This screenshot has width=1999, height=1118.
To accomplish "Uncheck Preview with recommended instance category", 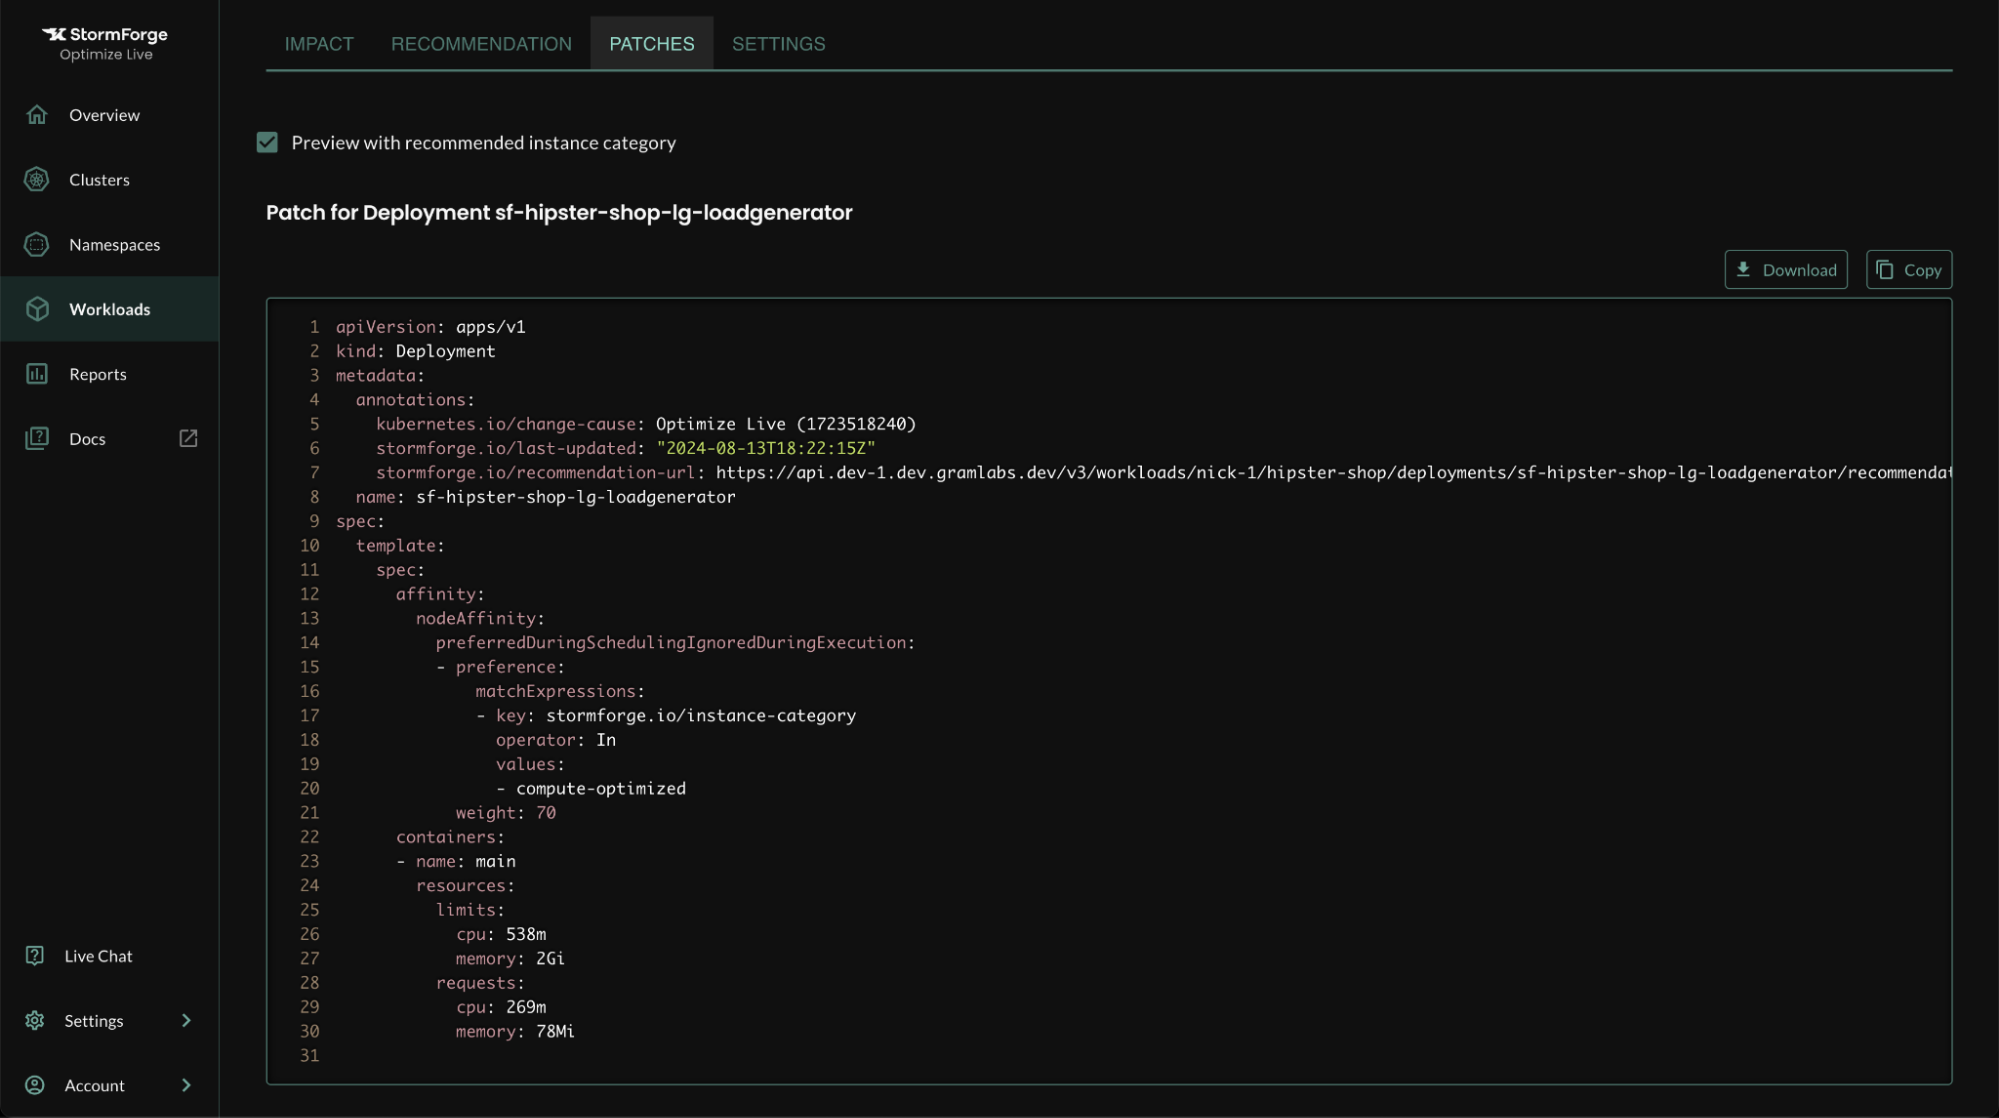I will [x=267, y=143].
